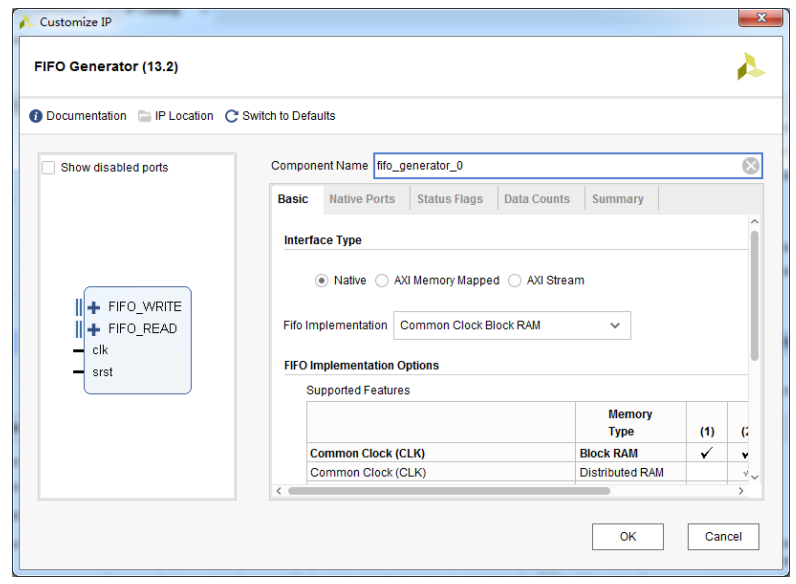
Task: Switch to the Basic tab
Action: pyautogui.click(x=293, y=199)
